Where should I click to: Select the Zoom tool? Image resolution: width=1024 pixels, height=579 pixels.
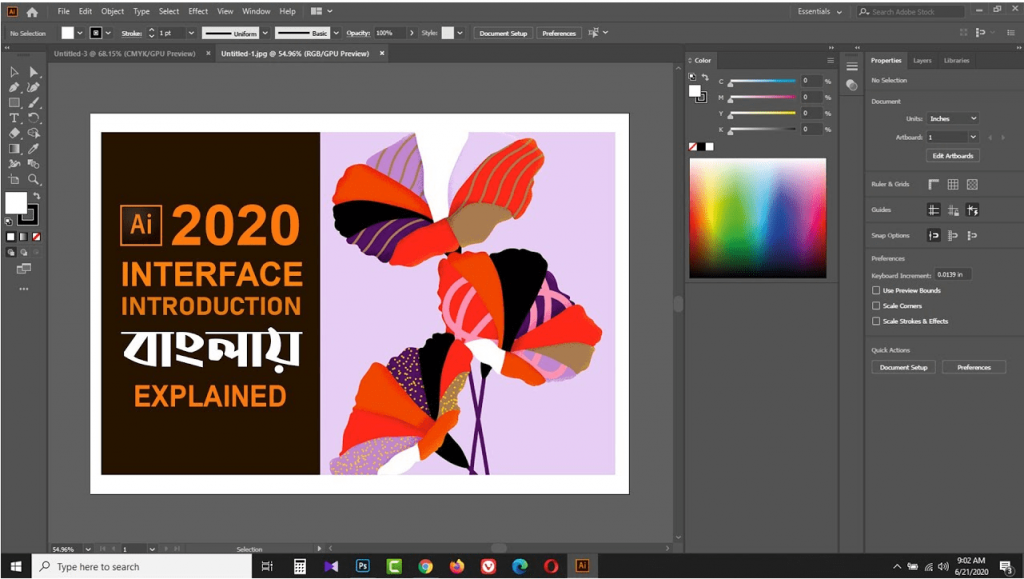pos(33,180)
